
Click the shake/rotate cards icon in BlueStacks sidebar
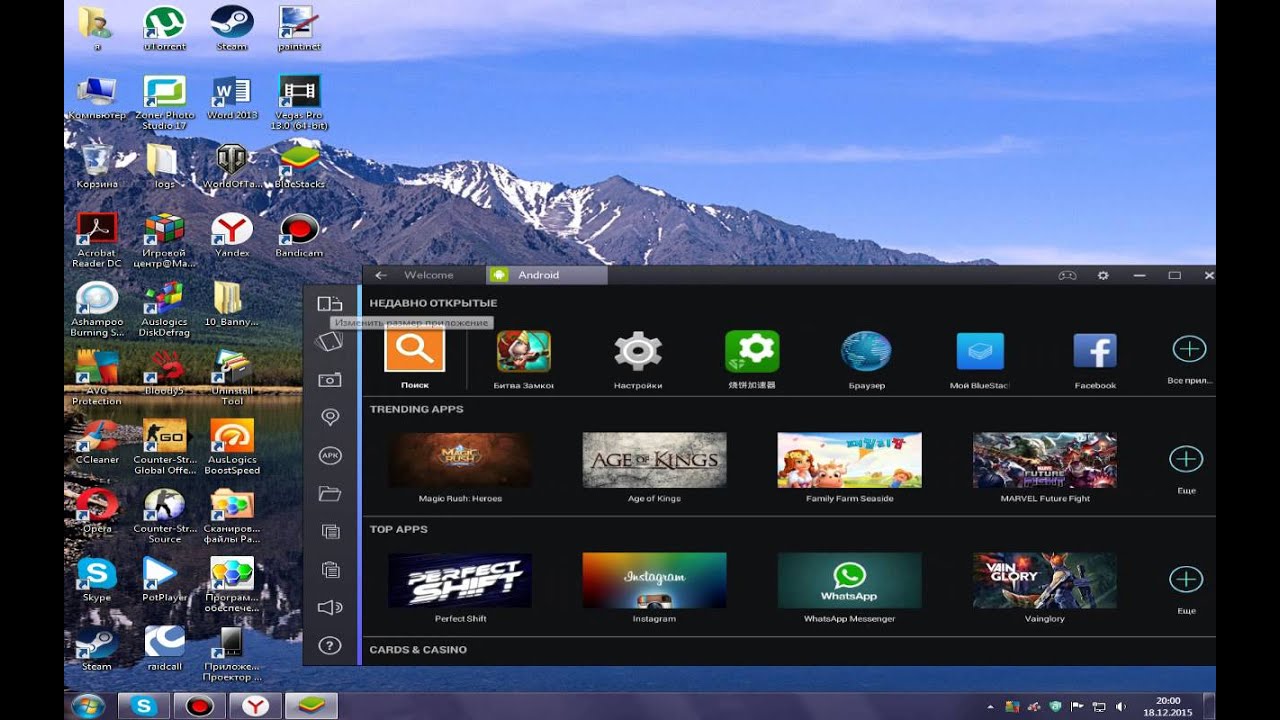pos(329,342)
